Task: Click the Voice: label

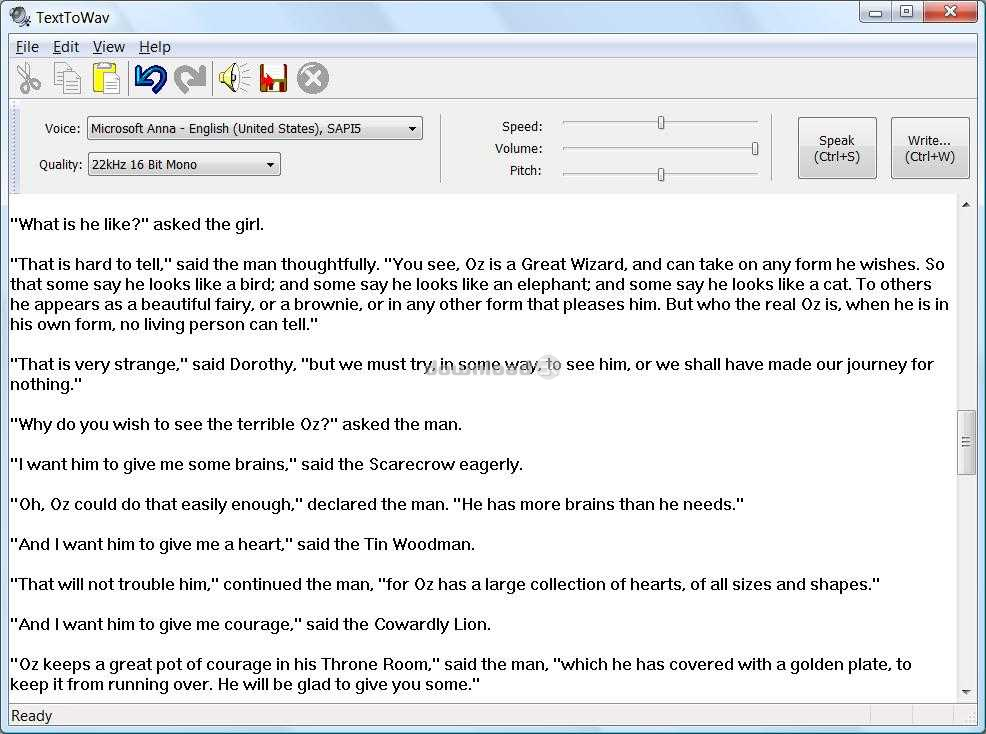Action: [x=62, y=128]
